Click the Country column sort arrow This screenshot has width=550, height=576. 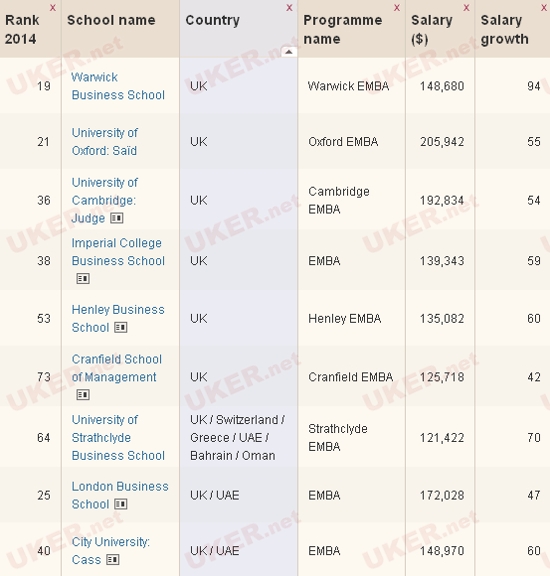pos(289,52)
